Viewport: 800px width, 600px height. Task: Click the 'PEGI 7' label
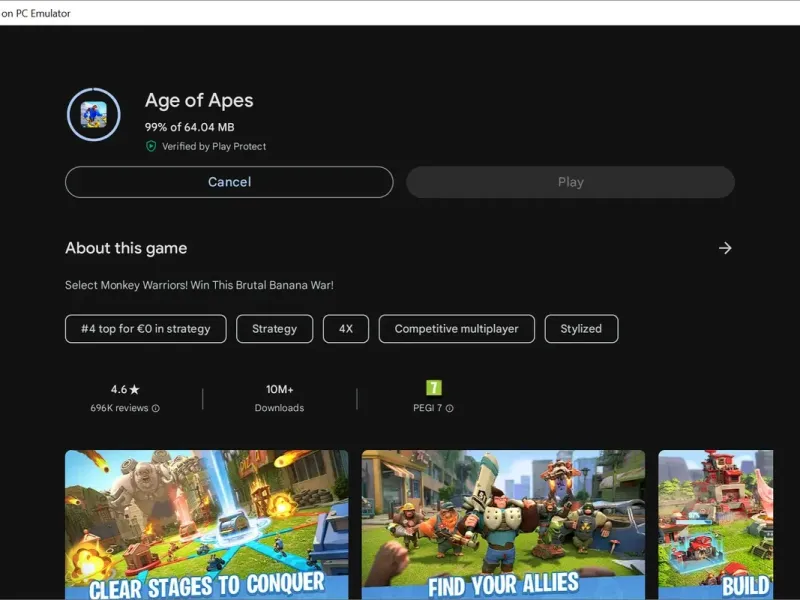[x=428, y=408]
